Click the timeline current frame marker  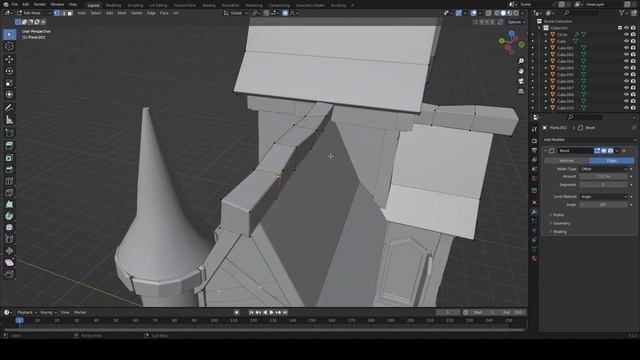(19, 320)
